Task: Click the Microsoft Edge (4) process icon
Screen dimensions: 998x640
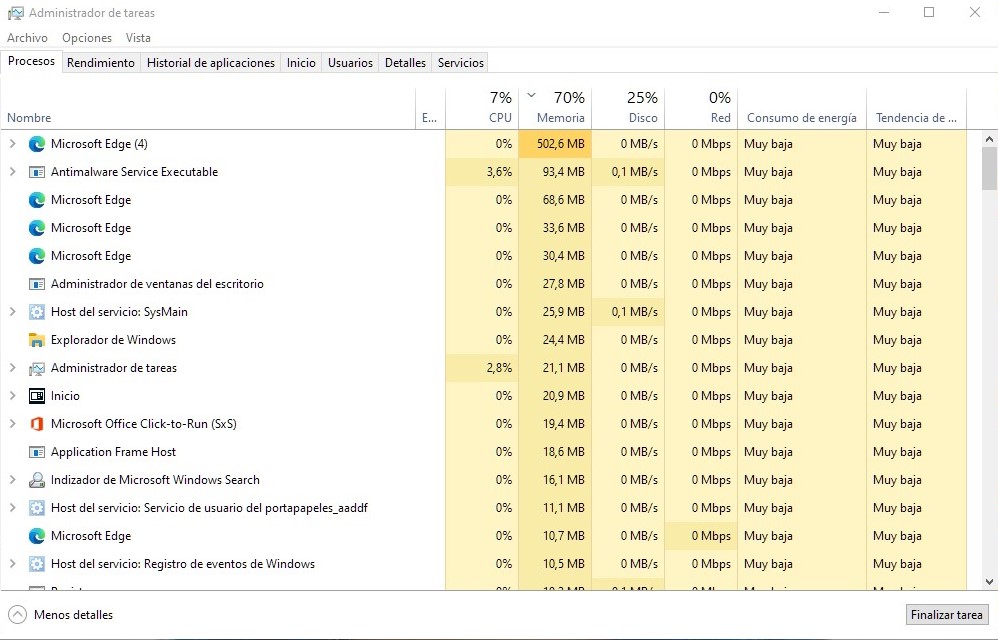Action: 37,144
